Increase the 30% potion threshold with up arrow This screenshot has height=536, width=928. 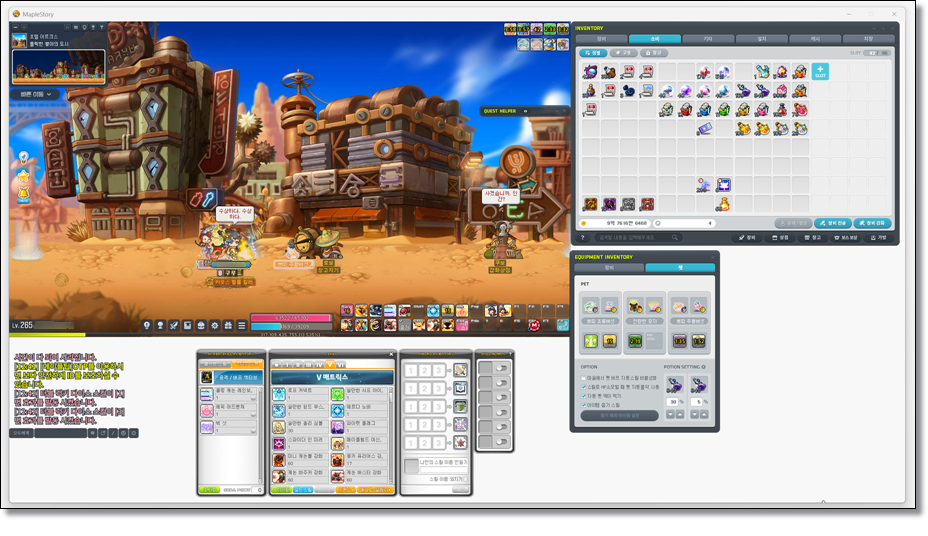click(x=680, y=415)
